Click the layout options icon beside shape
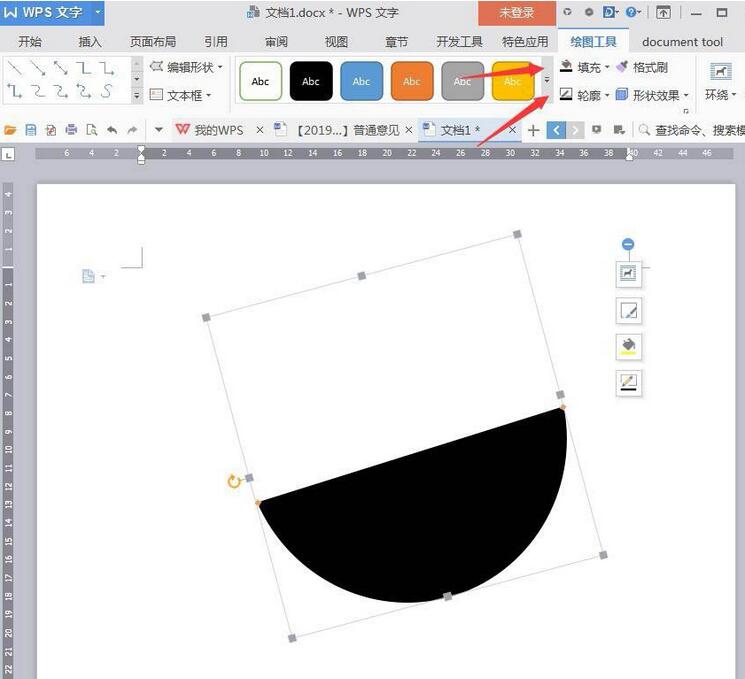The height and width of the screenshot is (679, 745). [x=628, y=273]
